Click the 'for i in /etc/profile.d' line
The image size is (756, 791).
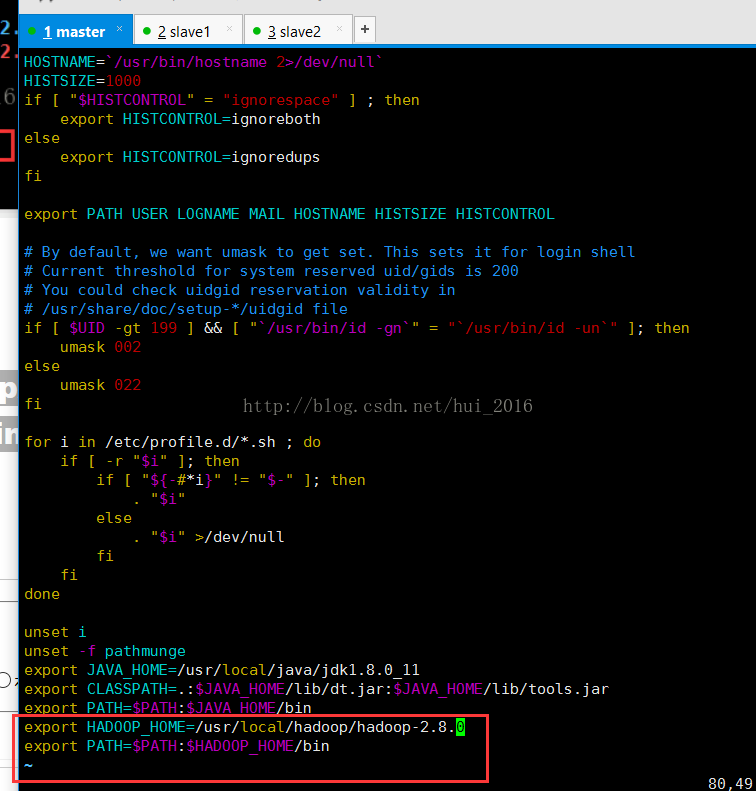[x=172, y=442]
